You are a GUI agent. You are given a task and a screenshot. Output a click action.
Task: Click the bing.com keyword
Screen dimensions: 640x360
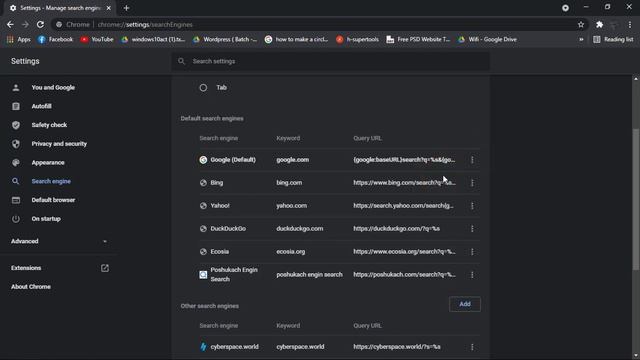pos(289,183)
